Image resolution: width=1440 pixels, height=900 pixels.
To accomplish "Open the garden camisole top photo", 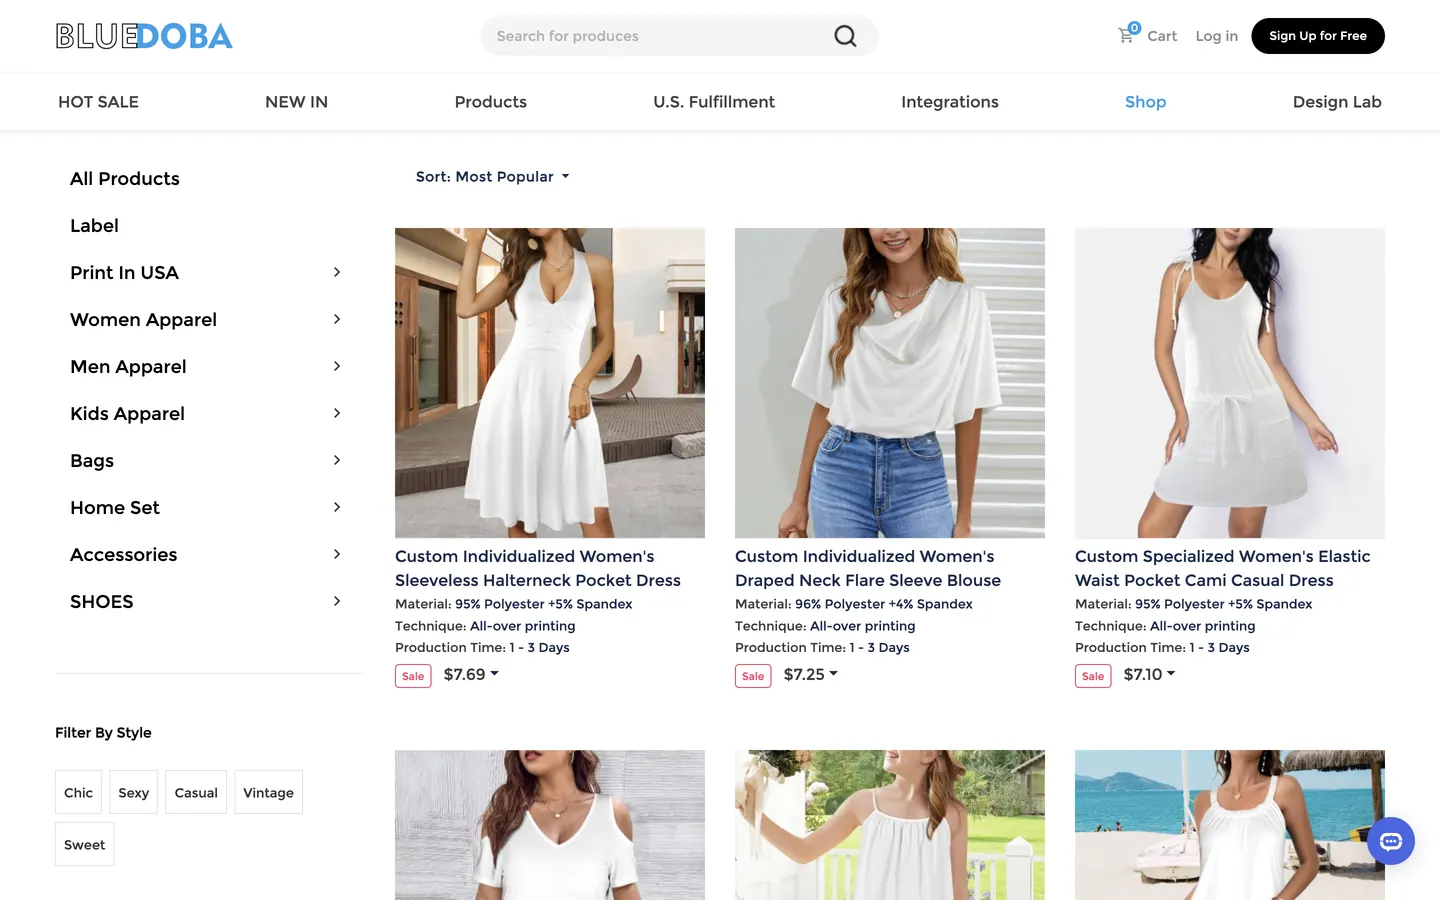I will tap(890, 825).
